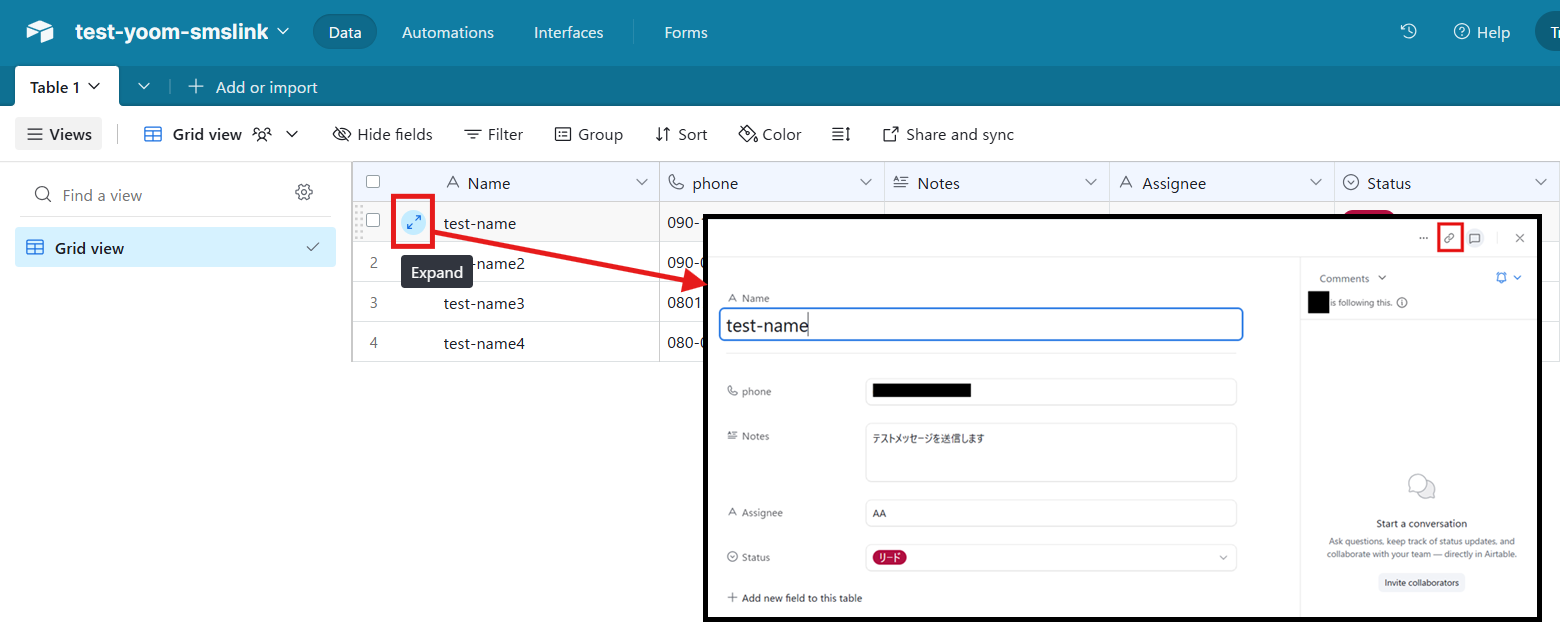The width and height of the screenshot is (1560, 627).
Task: Switch to the Automations tab
Action: (x=447, y=33)
